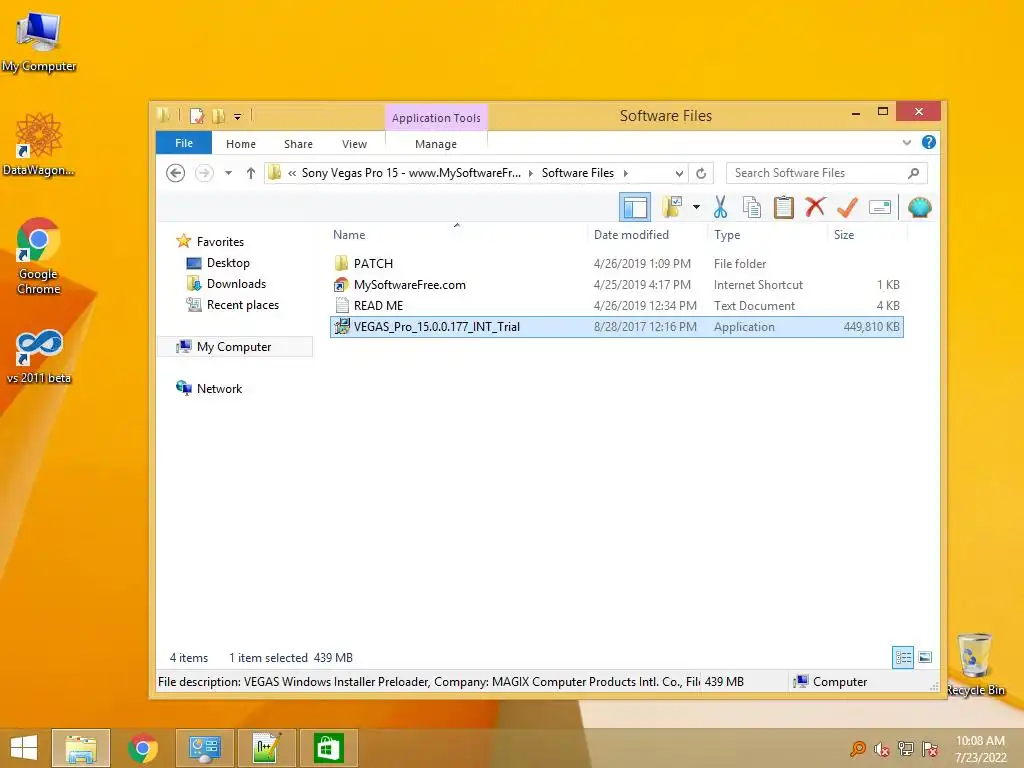Click the Cut scissors toolbar icon
Image resolution: width=1024 pixels, height=768 pixels.
[720, 207]
